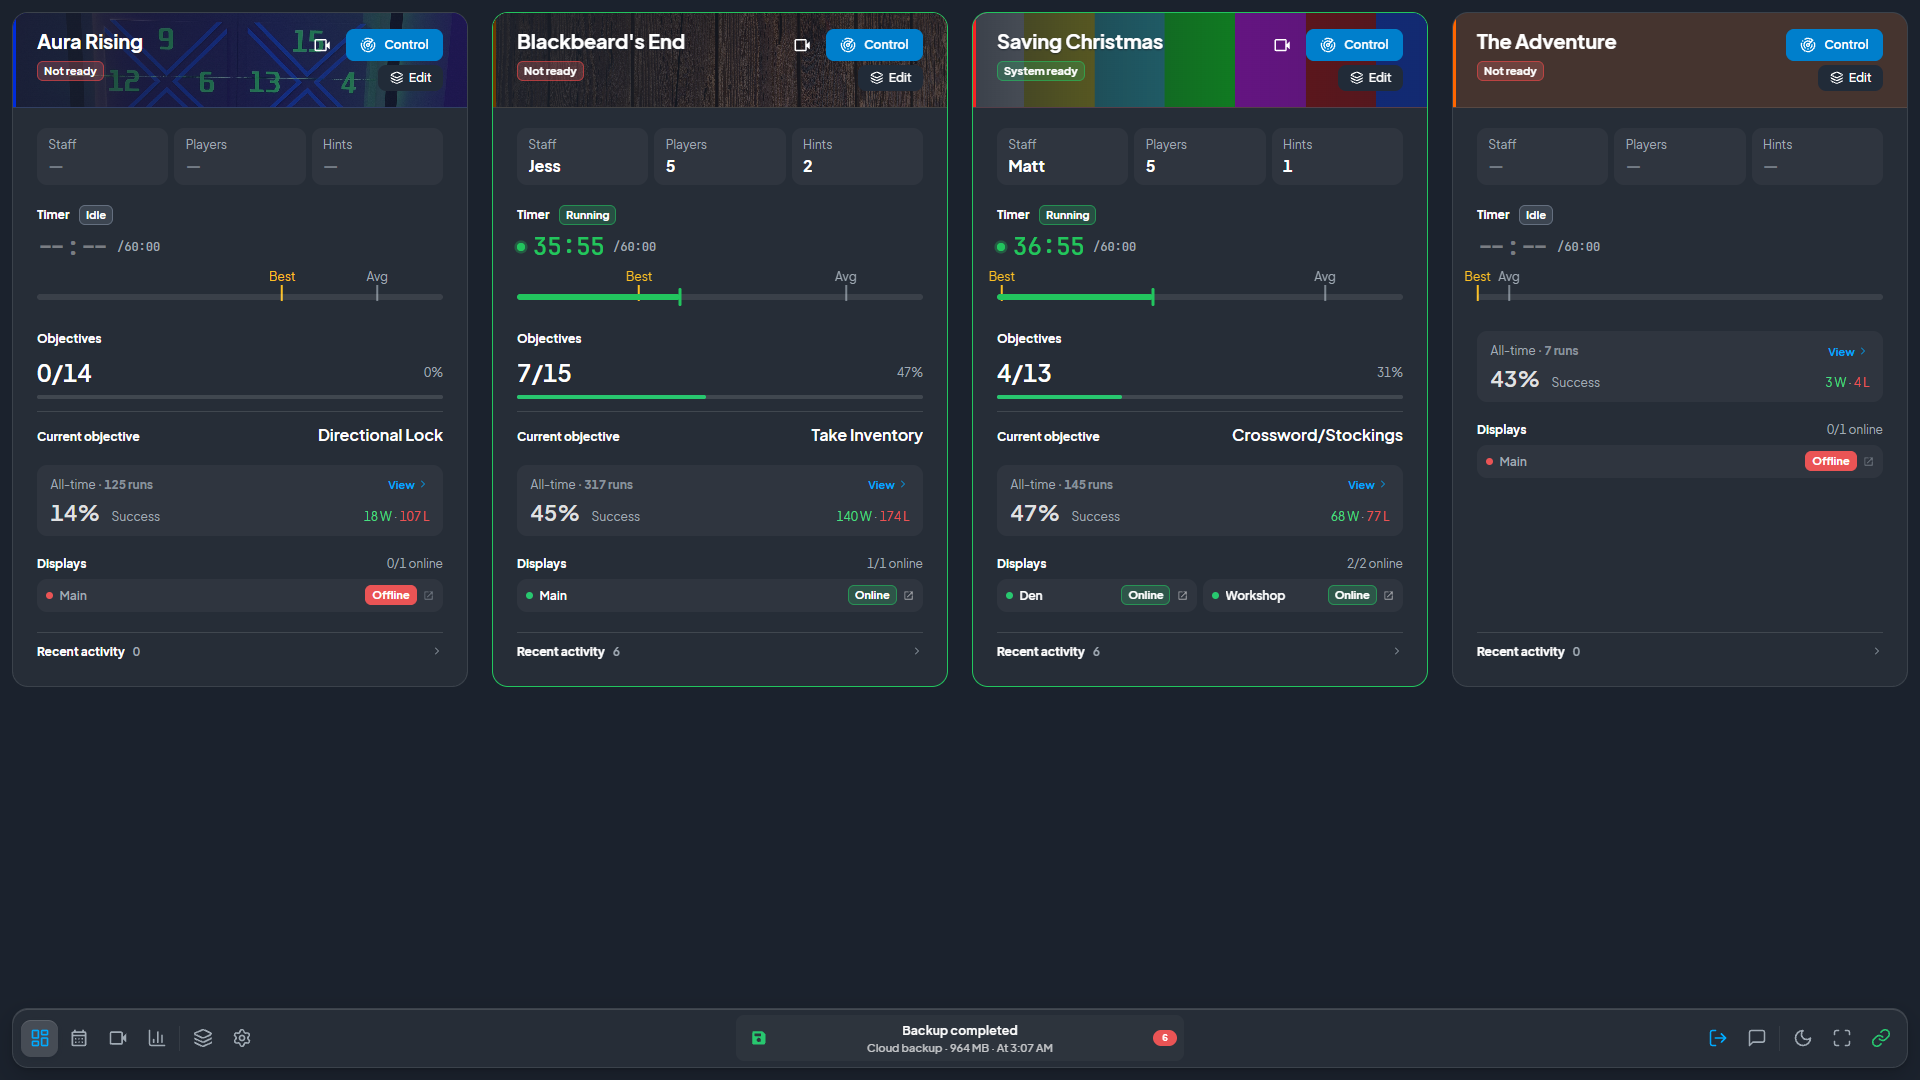Click Control button for The Adventure
This screenshot has height=1080, width=1920.
pos(1834,45)
